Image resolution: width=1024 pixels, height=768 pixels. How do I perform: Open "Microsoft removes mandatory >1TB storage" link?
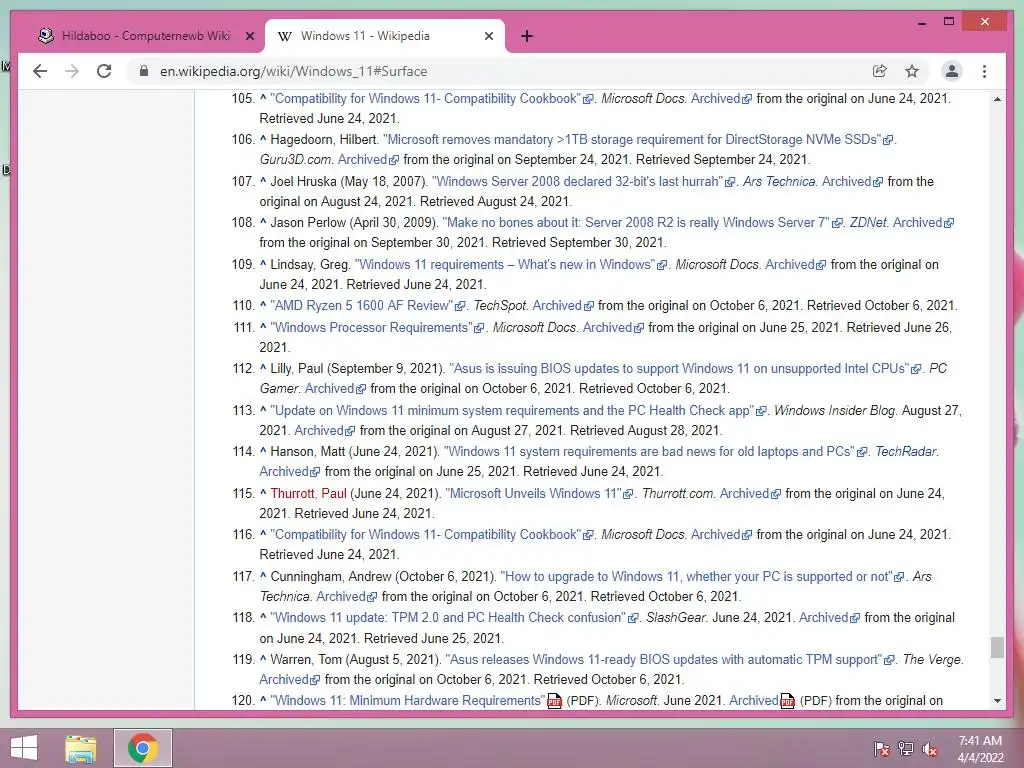pos(632,140)
